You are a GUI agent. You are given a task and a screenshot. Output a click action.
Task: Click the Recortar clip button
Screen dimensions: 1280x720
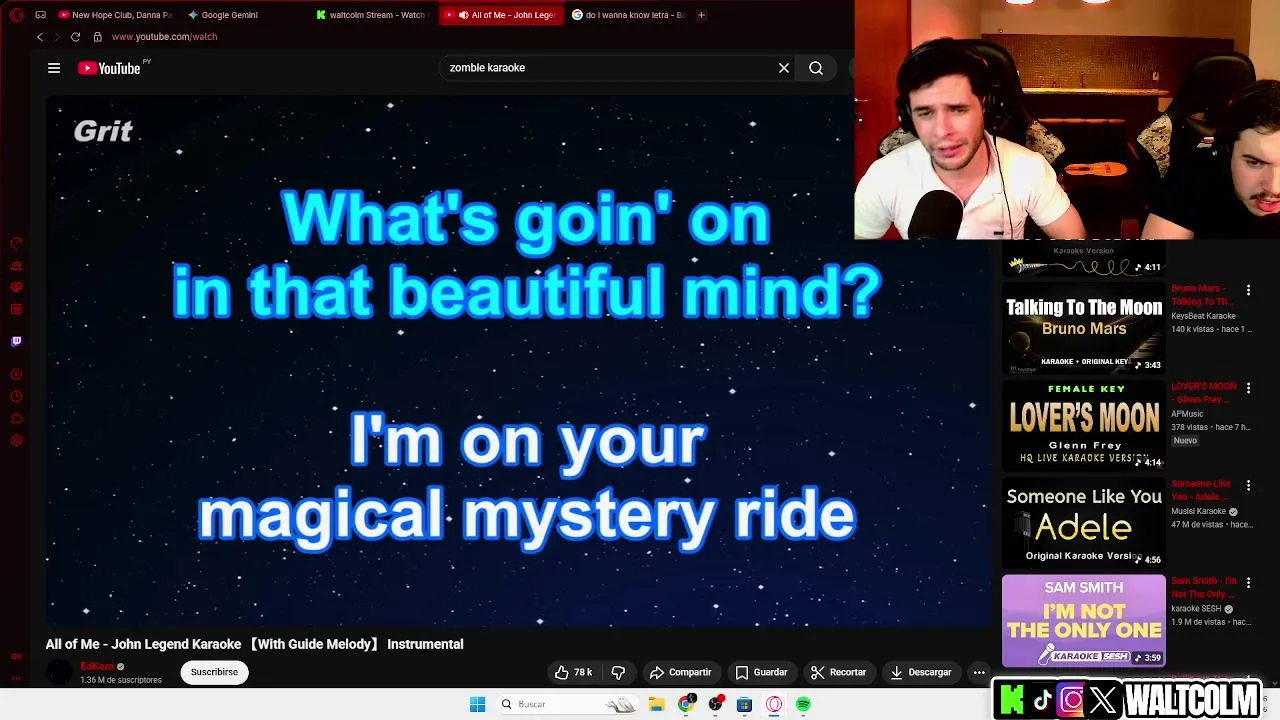(838, 672)
